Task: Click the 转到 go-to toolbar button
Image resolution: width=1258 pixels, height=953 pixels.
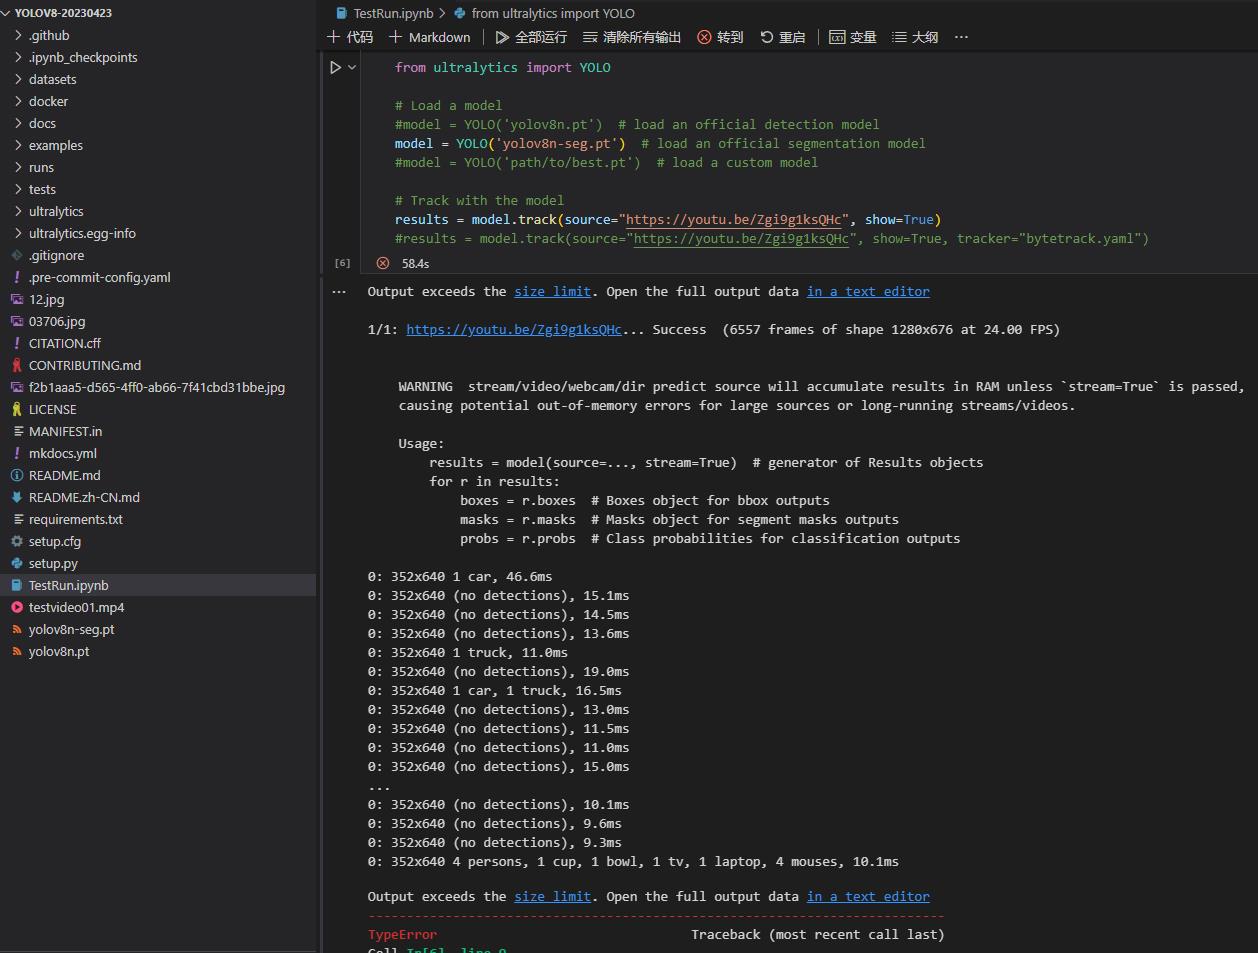Action: (x=720, y=37)
